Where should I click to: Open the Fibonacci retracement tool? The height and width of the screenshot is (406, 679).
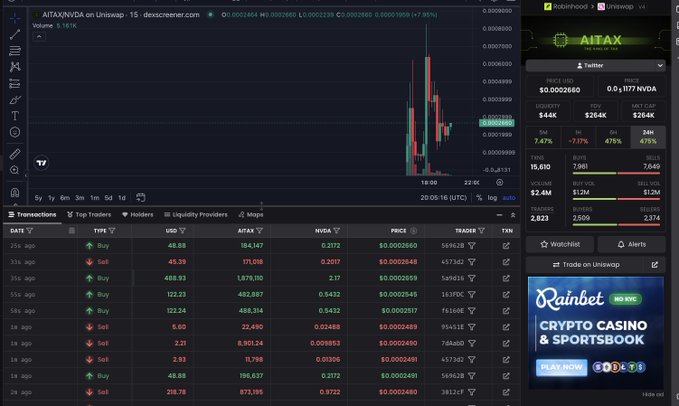15,51
